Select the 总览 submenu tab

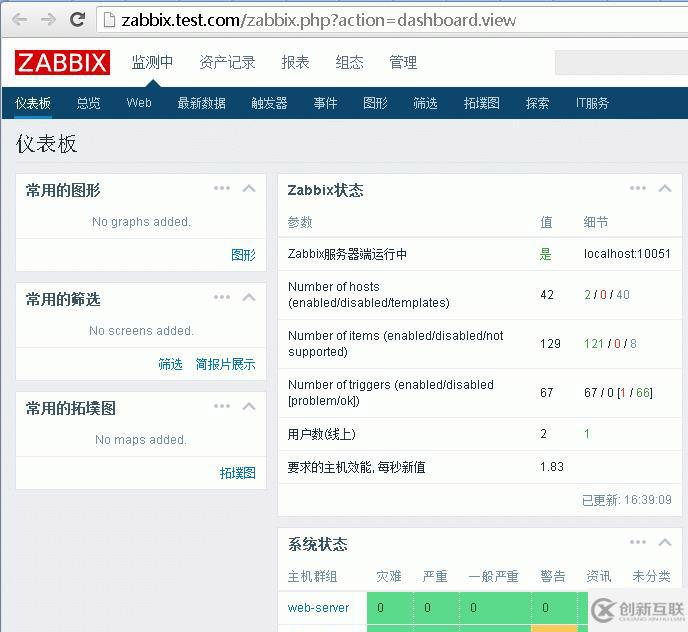coord(88,103)
